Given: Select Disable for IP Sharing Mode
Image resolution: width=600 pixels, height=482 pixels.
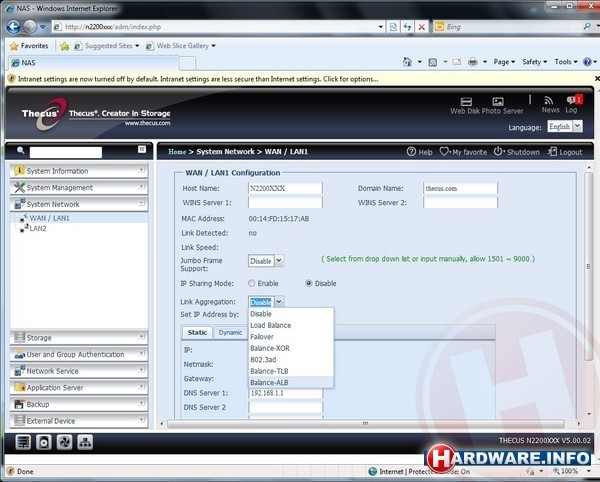Looking at the screenshot, I should tap(307, 283).
